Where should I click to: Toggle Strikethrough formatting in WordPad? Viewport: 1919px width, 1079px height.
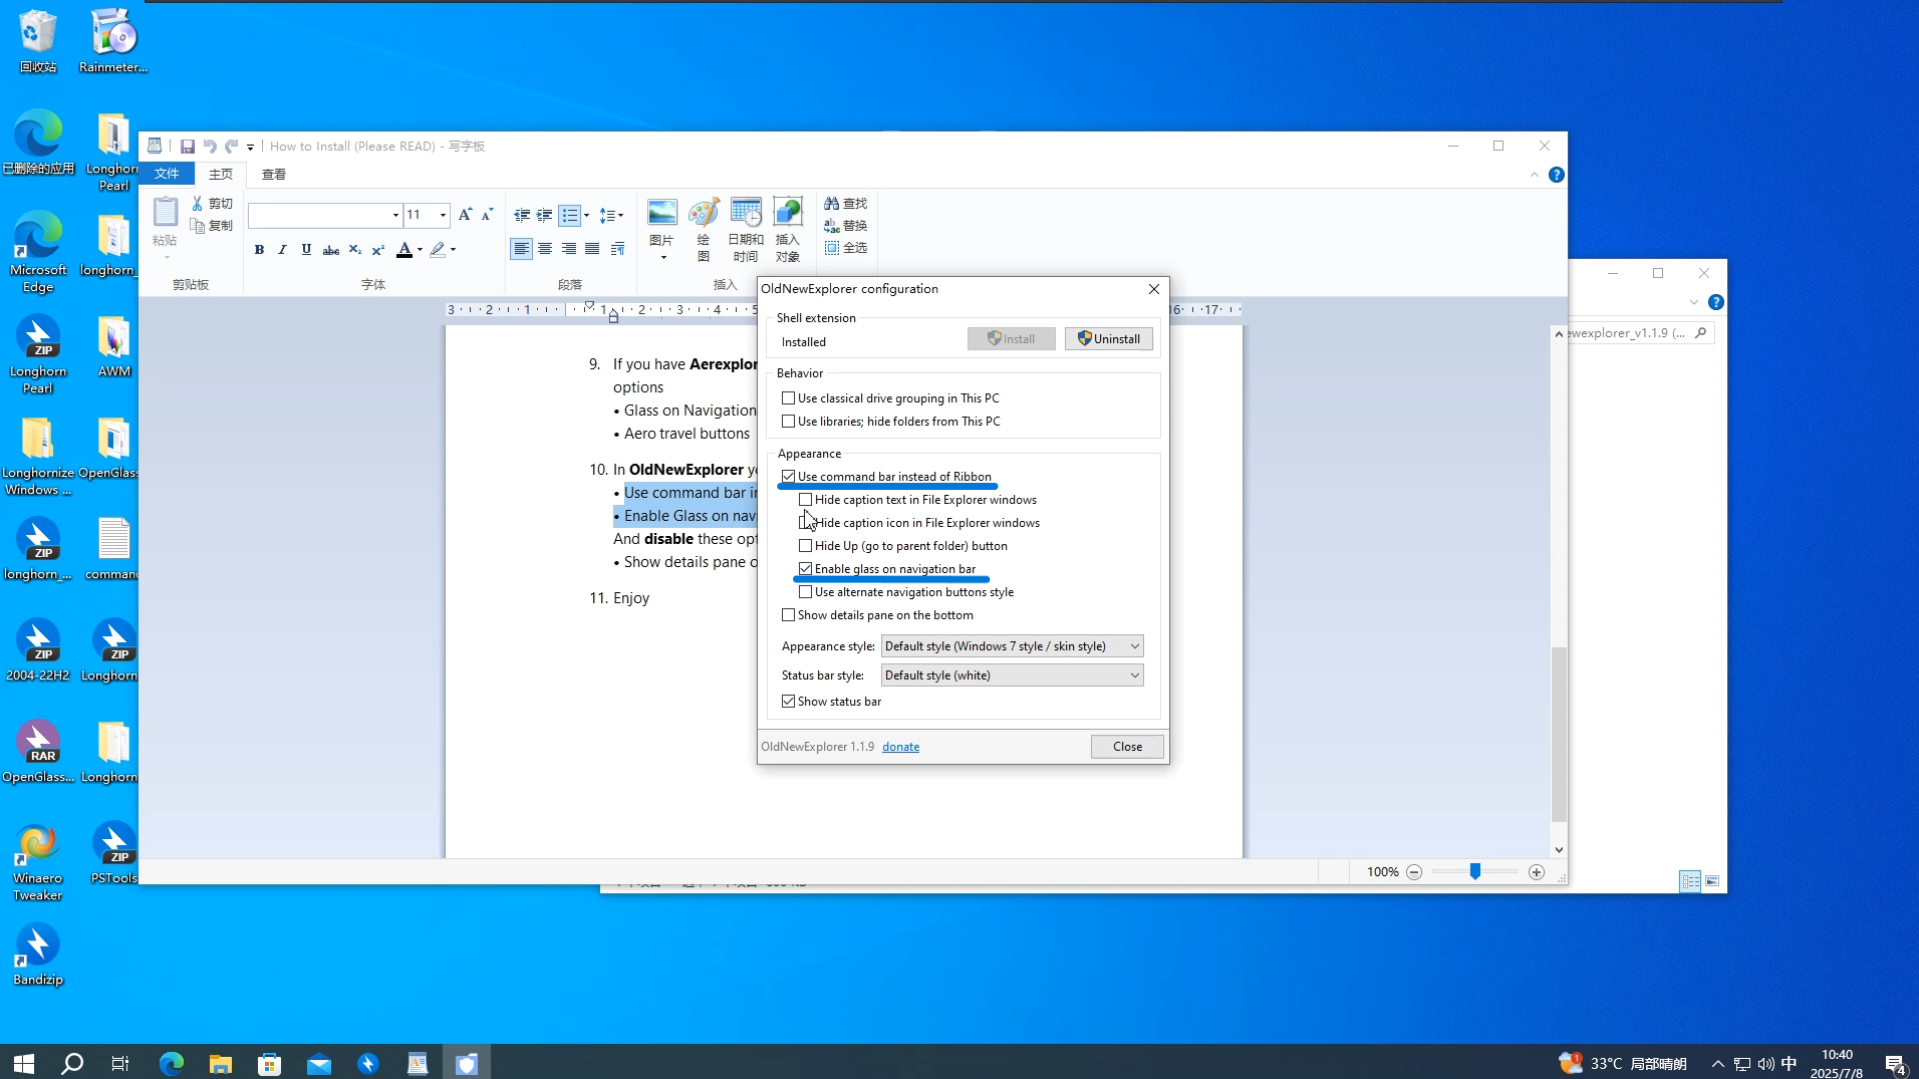pyautogui.click(x=330, y=250)
